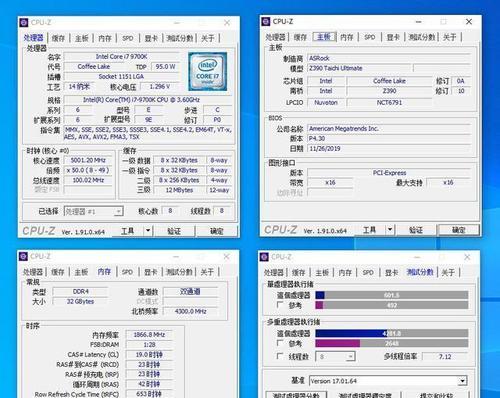Open the processor selection dropdown

point(94,211)
